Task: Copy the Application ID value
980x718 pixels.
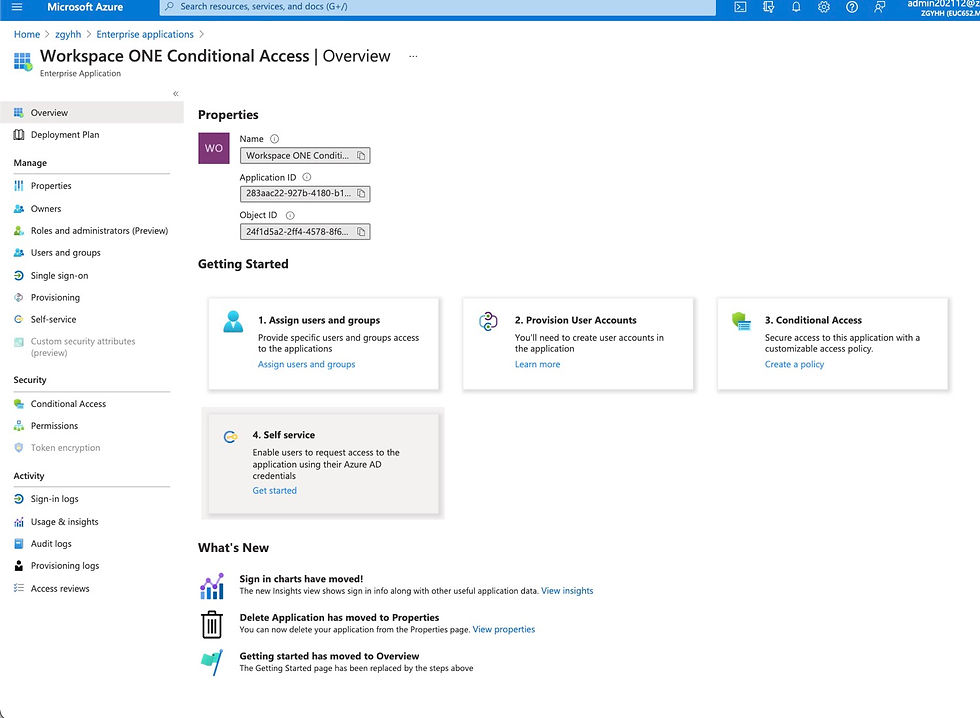Action: pyautogui.click(x=361, y=194)
